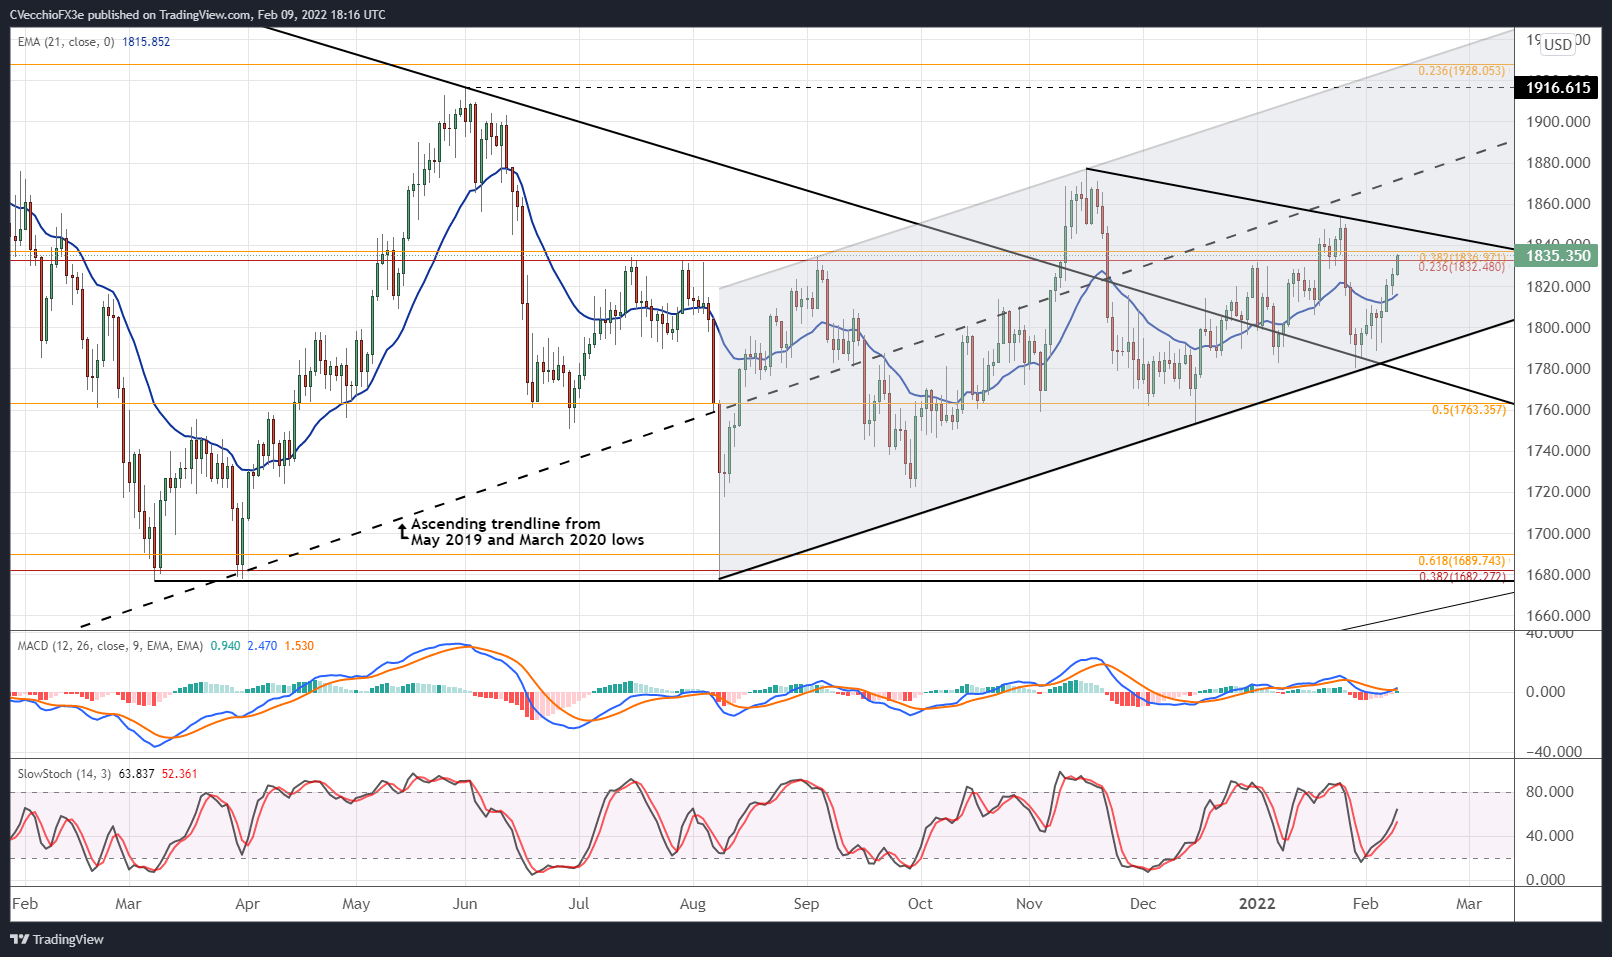Select the 0.382(1682.272) Fibonacci label

(1461, 577)
